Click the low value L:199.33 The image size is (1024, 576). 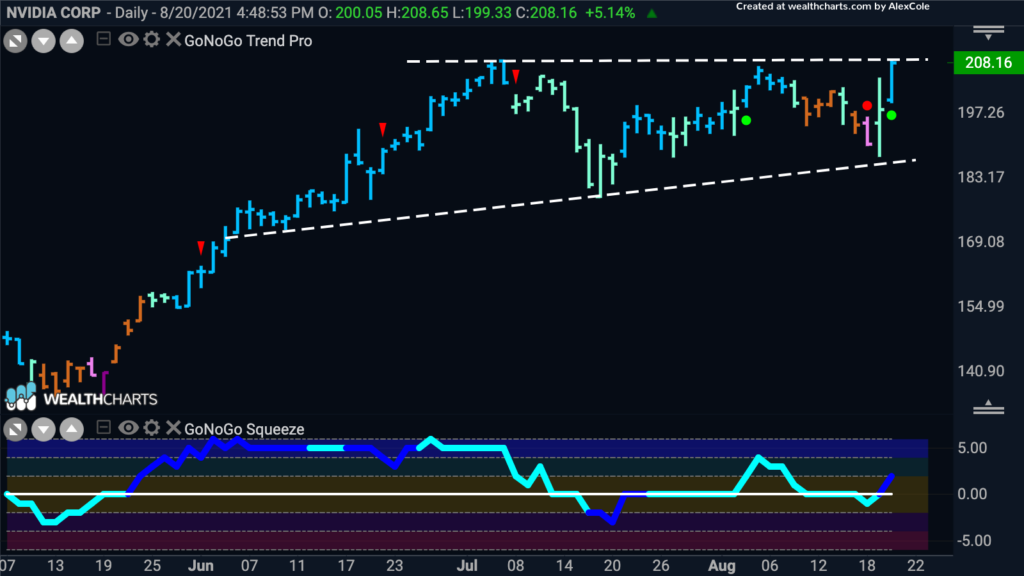coord(482,13)
